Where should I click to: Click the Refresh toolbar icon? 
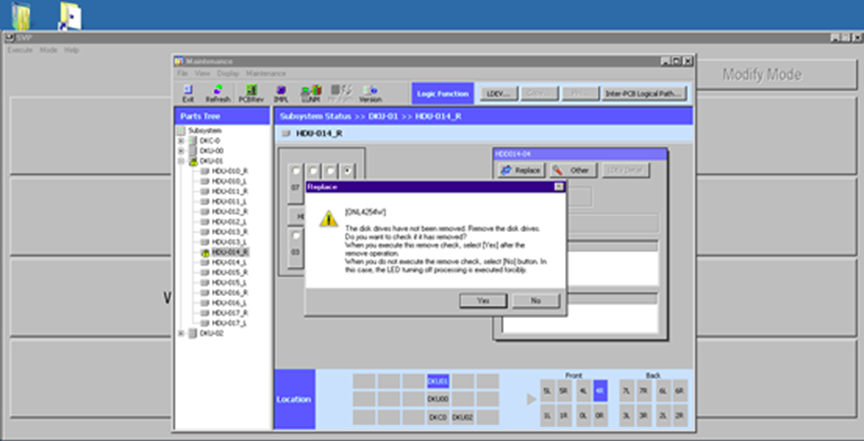point(217,93)
